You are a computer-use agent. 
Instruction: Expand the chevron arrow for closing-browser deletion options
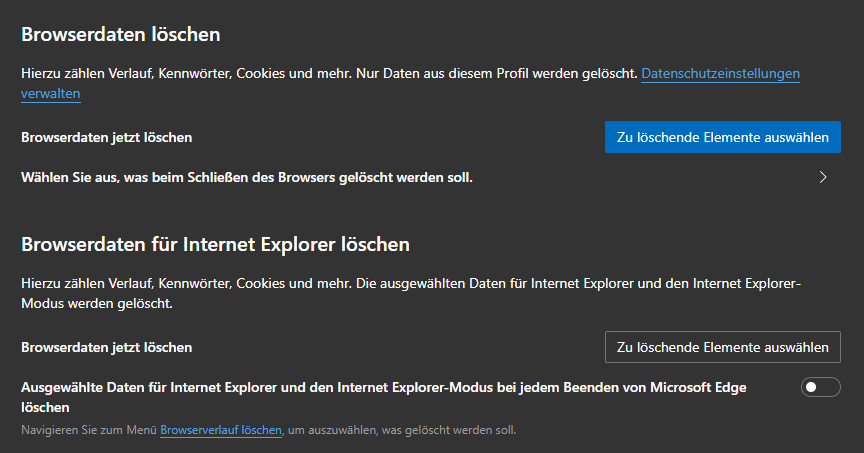(x=823, y=178)
